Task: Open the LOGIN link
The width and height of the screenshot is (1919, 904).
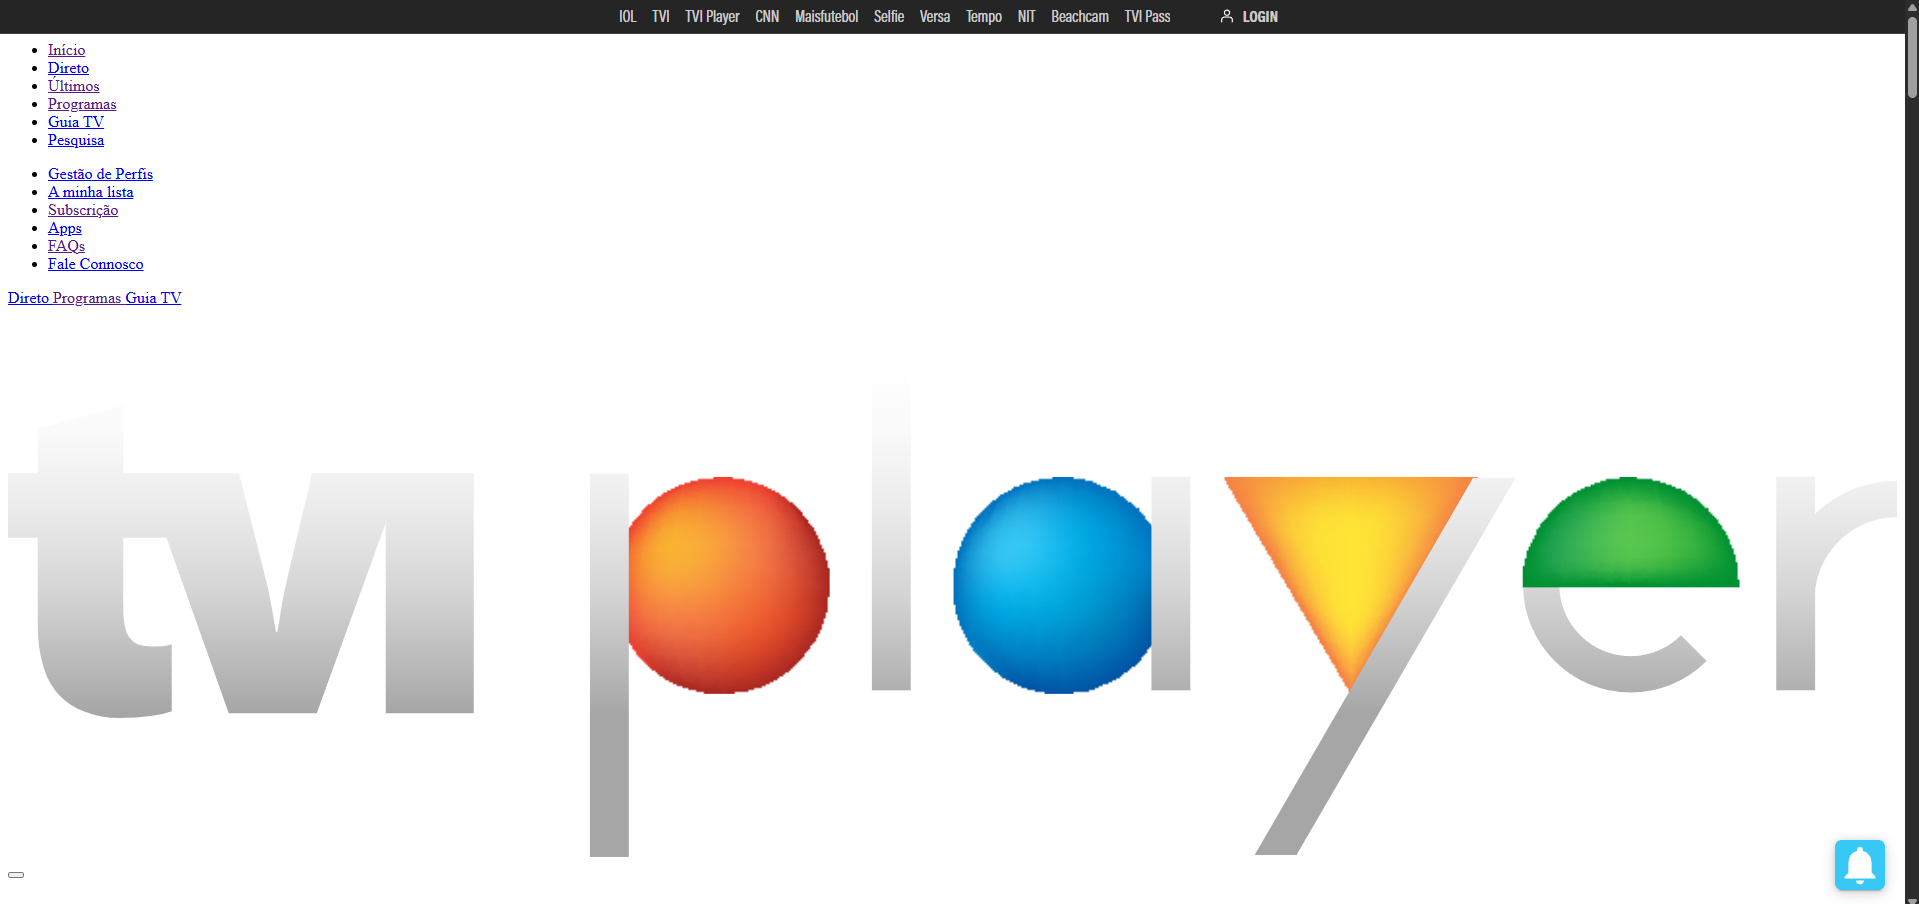Action: click(1260, 17)
